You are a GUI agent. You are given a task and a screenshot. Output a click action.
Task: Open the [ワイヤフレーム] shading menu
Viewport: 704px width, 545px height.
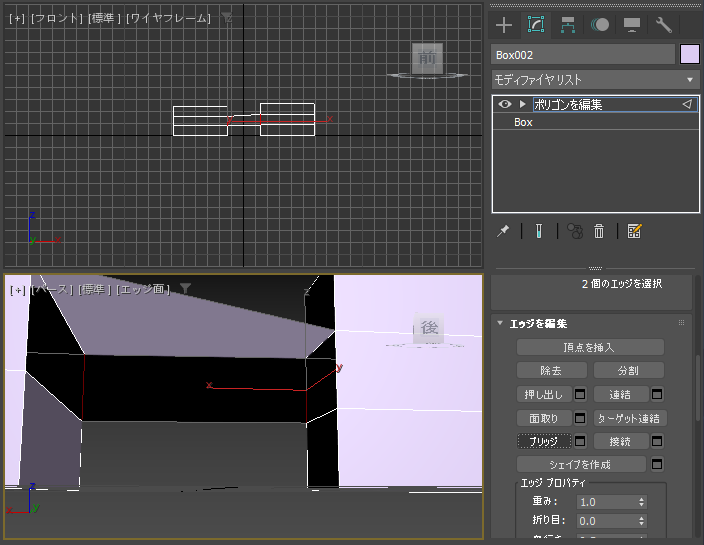click(168, 18)
